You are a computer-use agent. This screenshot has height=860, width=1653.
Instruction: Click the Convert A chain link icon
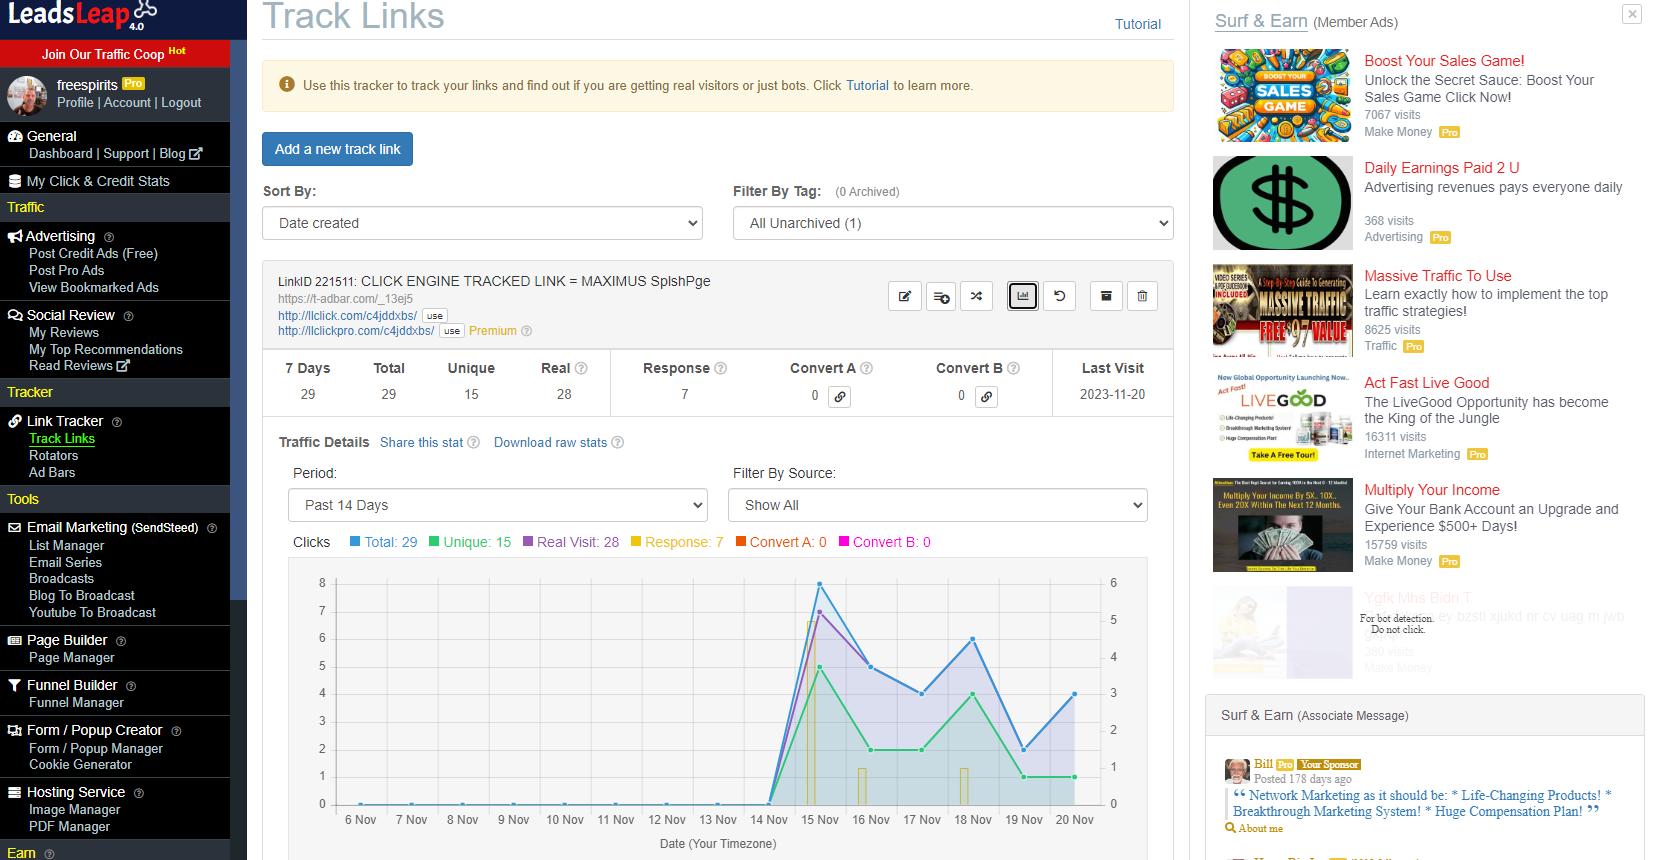click(840, 397)
